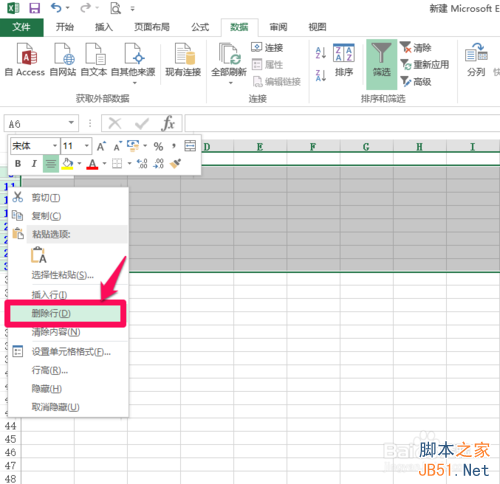Screen dimensions: 500x484
Task: Click paste option clipboard icon in context menu
Action: [x=38, y=255]
